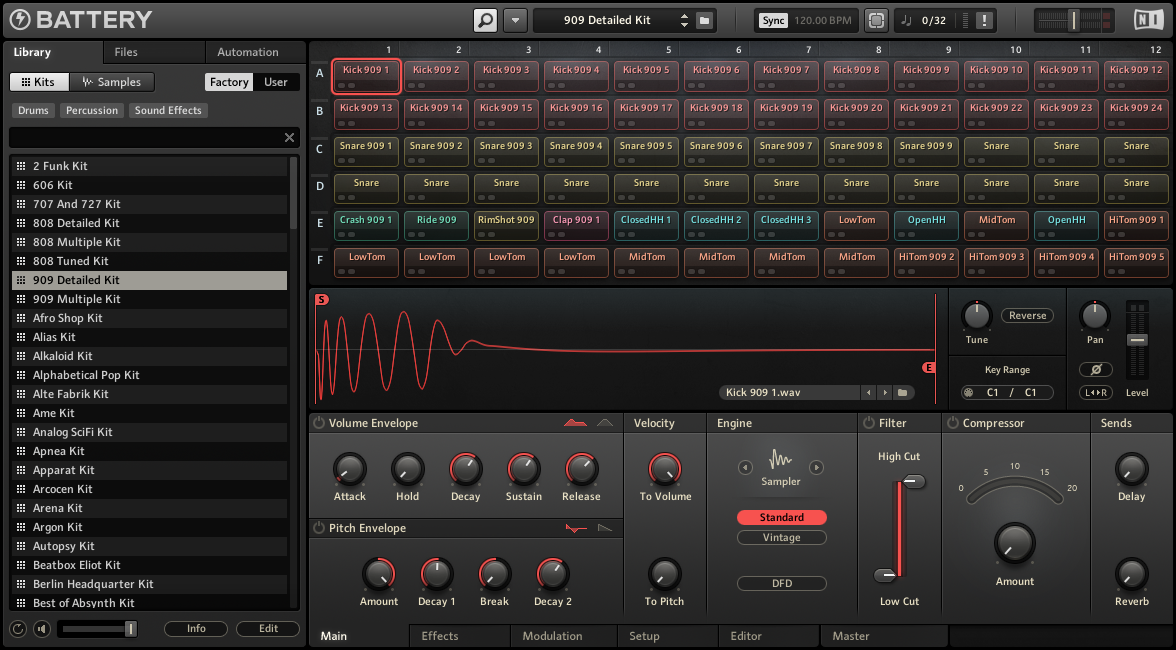This screenshot has height=650, width=1176.
Task: Click the Reverb send knob
Action: [1131, 574]
